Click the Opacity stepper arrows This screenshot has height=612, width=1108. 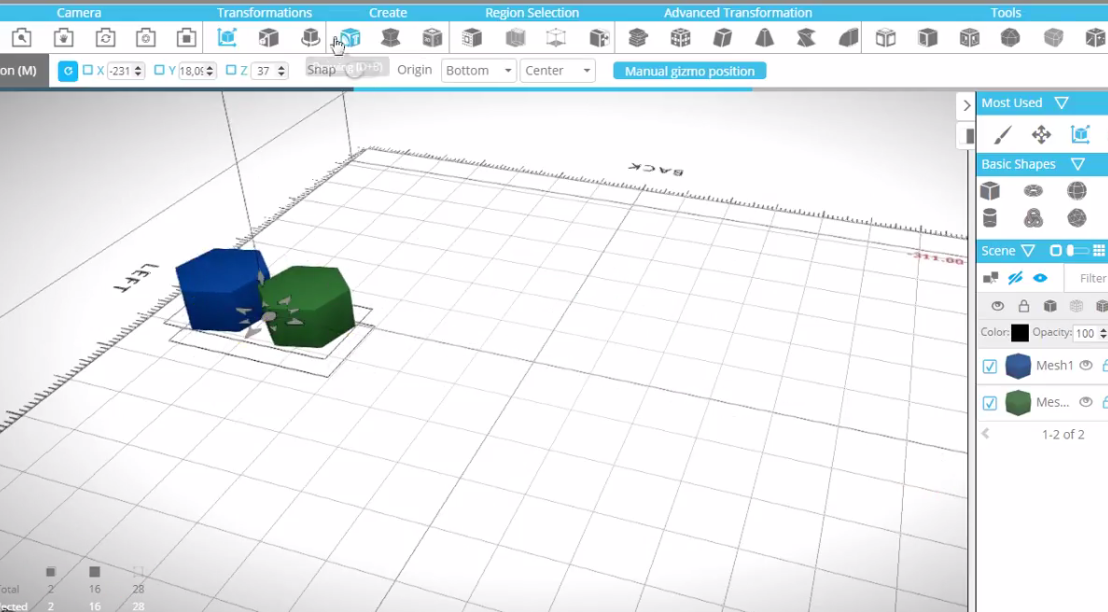1103,333
